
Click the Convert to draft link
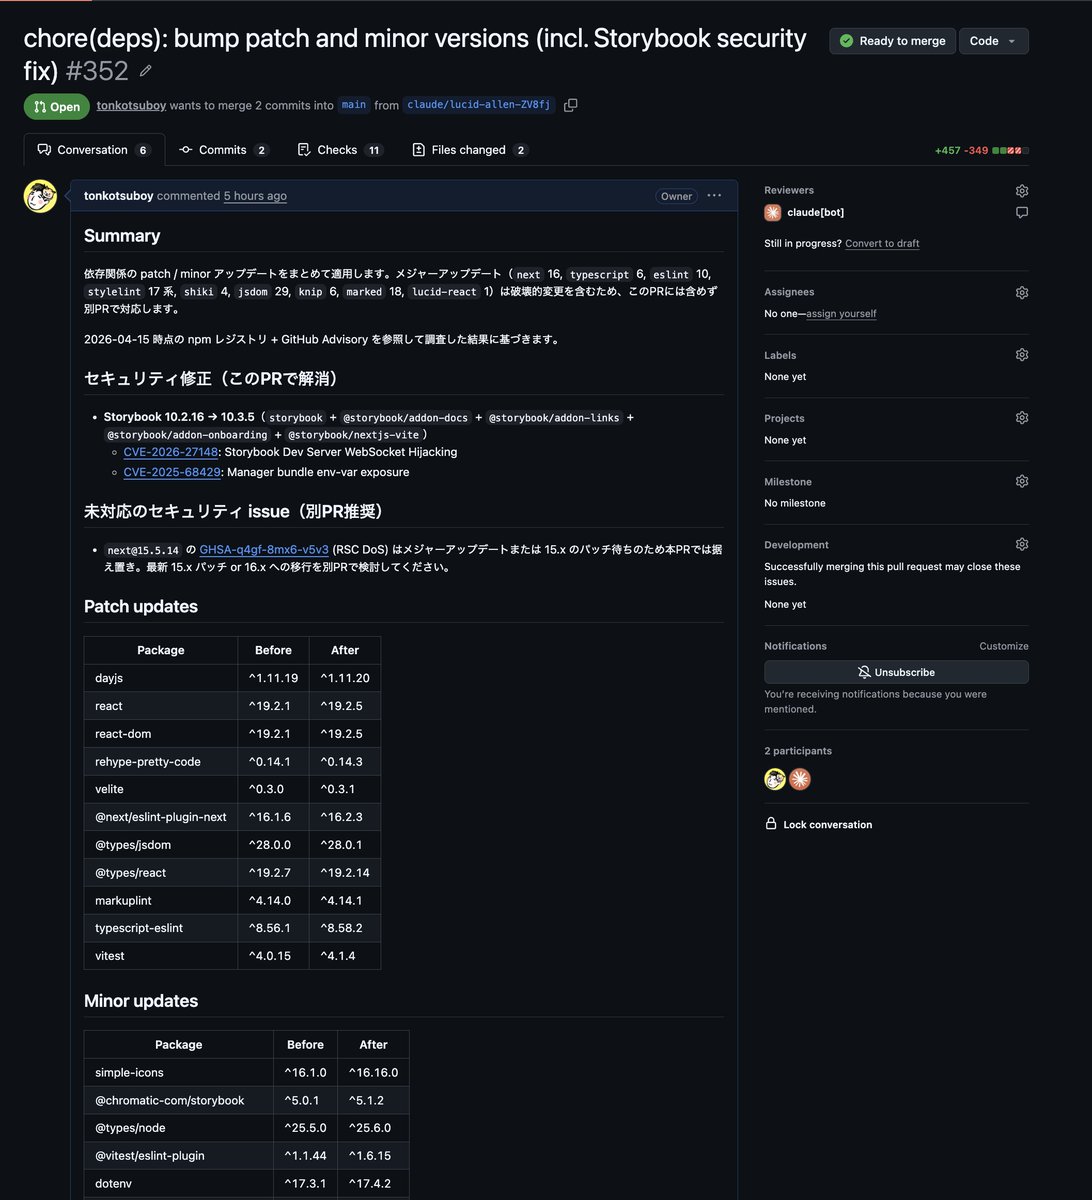click(882, 243)
